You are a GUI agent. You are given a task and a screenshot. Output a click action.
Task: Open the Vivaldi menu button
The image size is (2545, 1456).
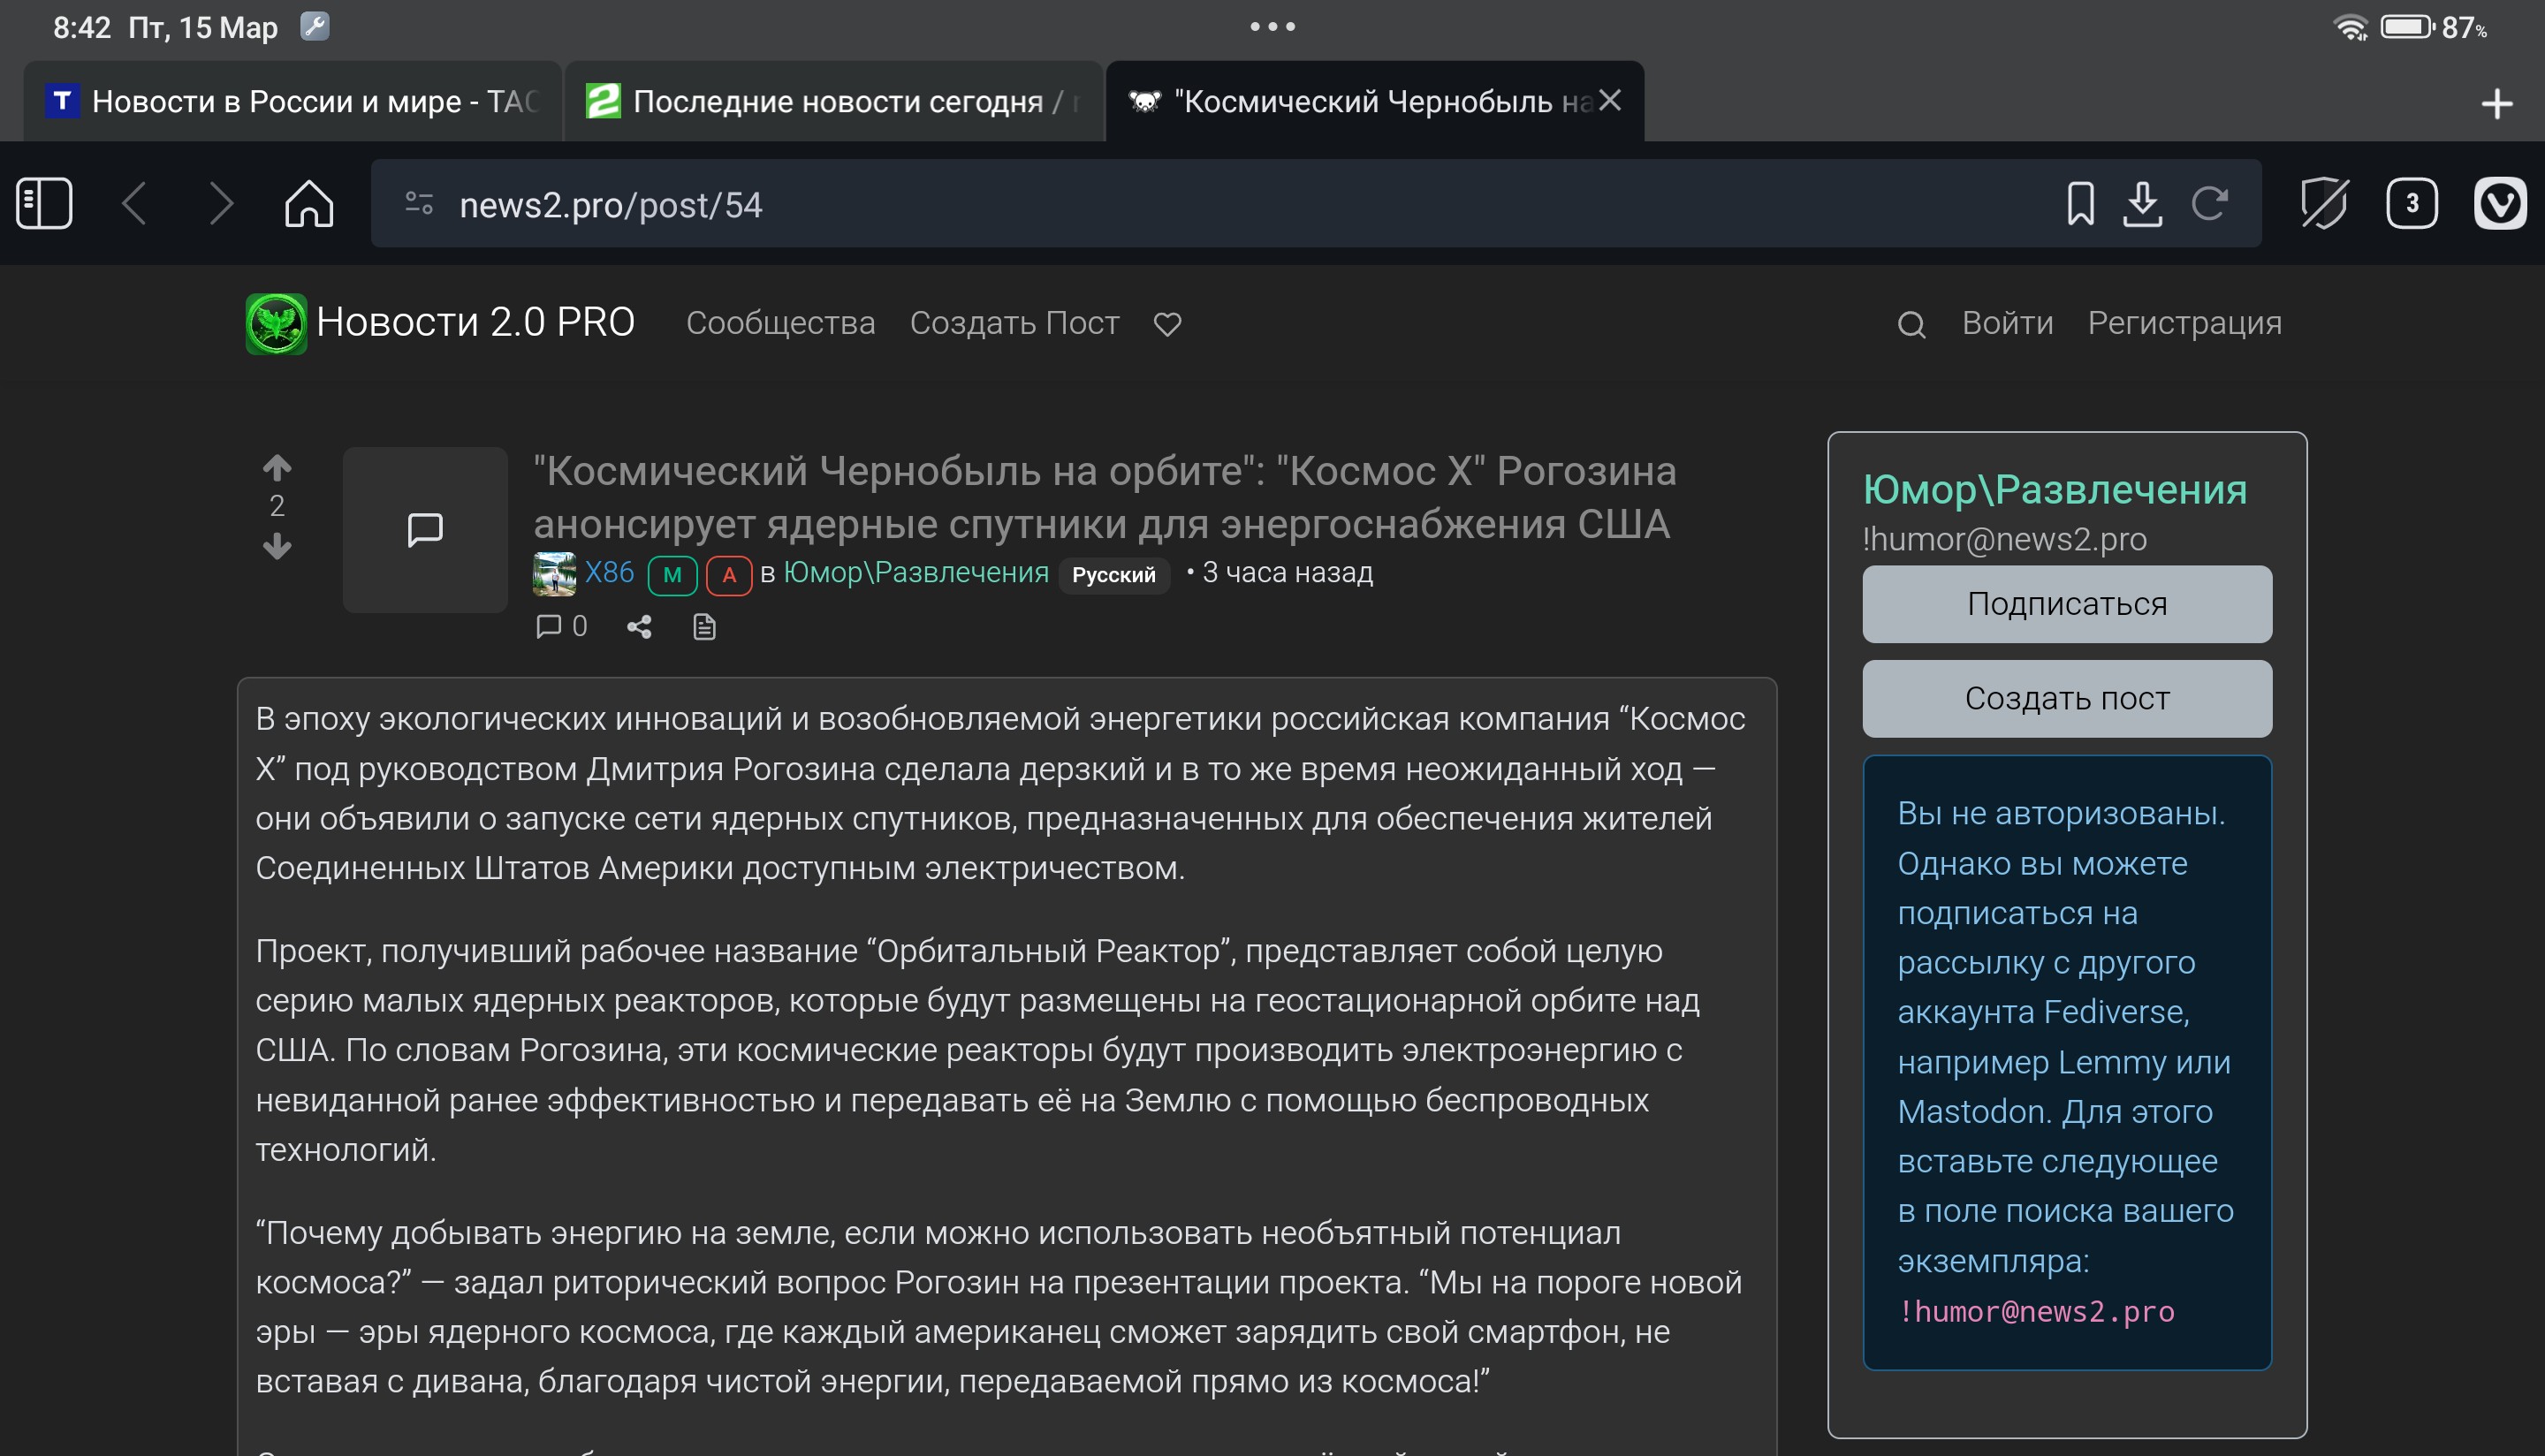click(x=2499, y=204)
